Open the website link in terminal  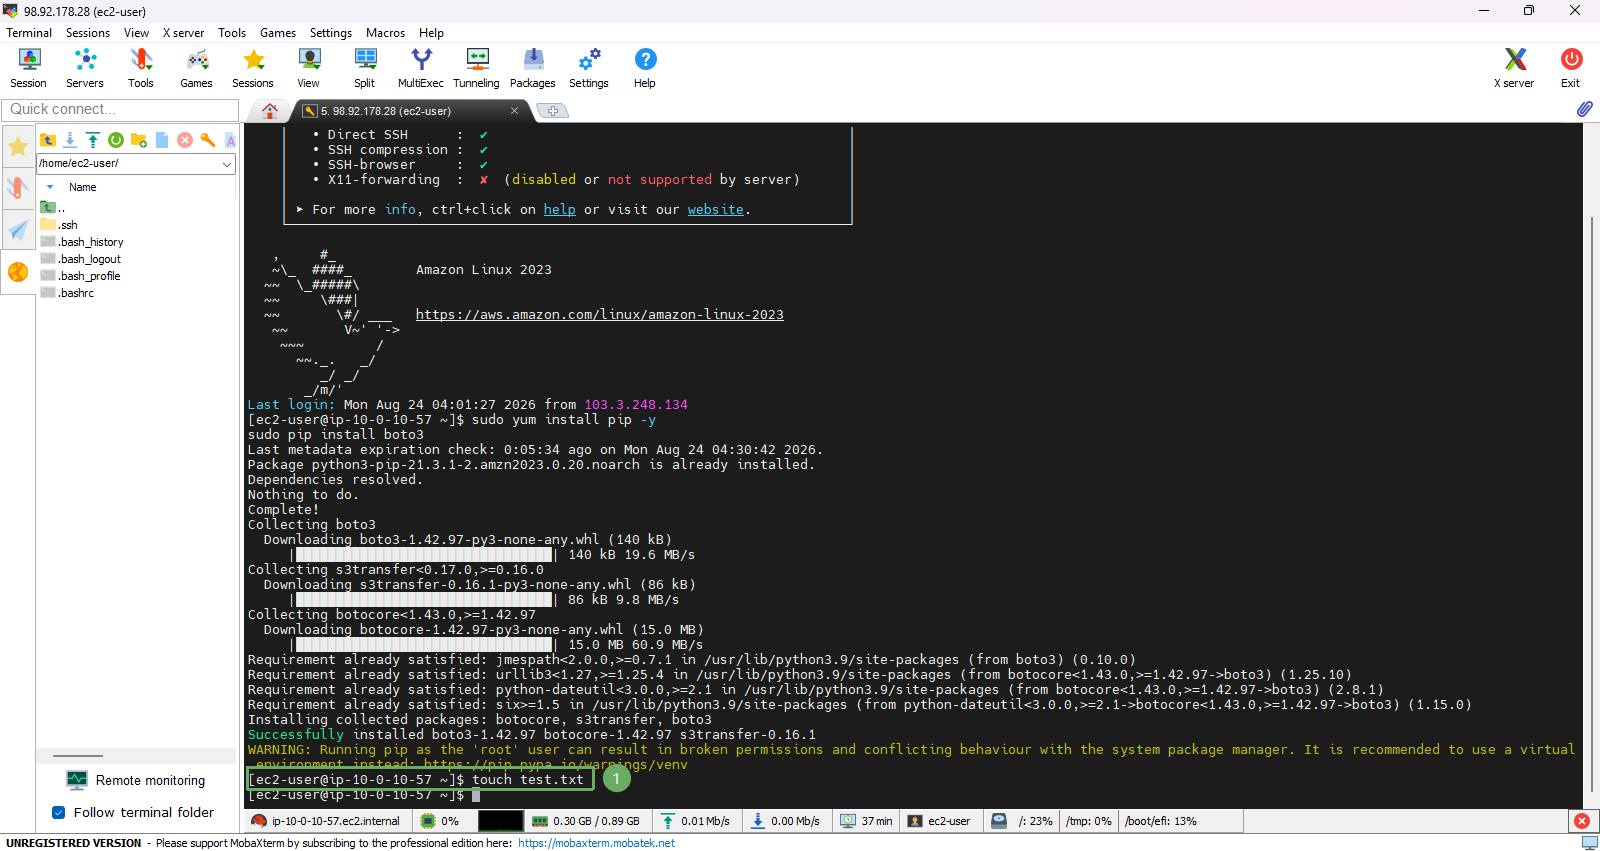(x=715, y=209)
